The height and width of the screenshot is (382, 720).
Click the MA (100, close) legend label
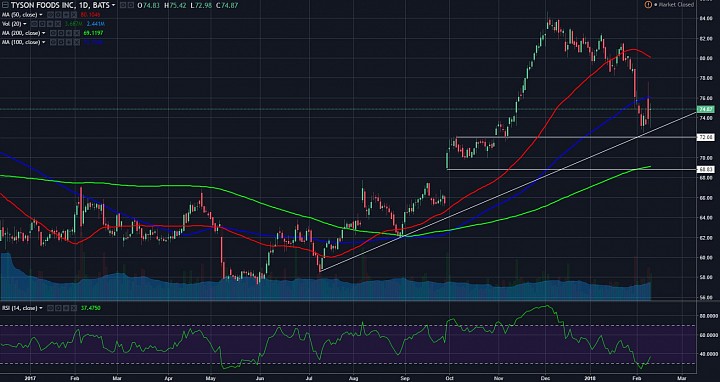[21, 42]
